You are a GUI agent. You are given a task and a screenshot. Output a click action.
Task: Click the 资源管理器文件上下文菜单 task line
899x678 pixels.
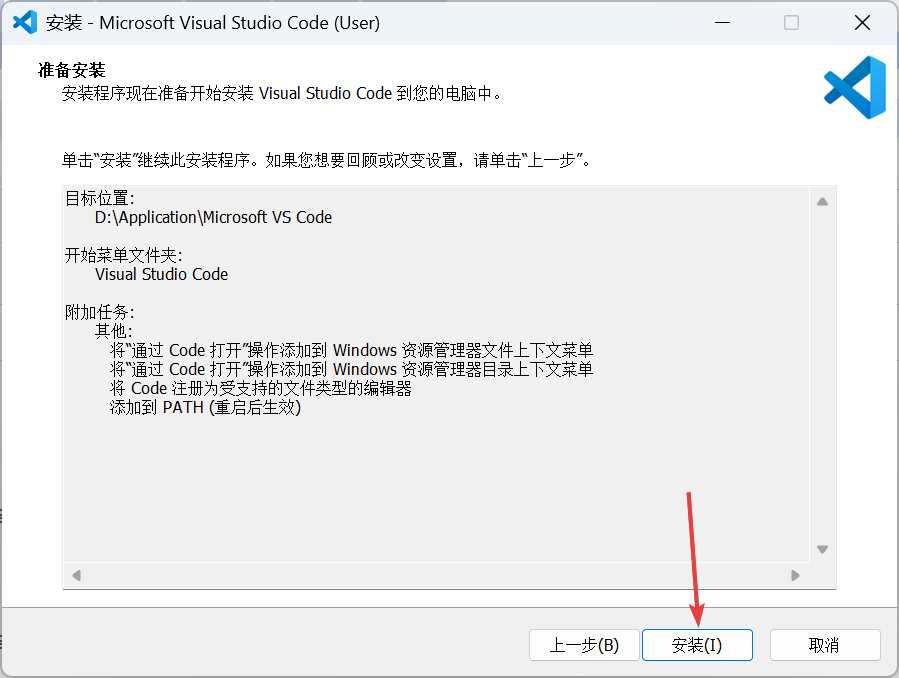tap(351, 350)
